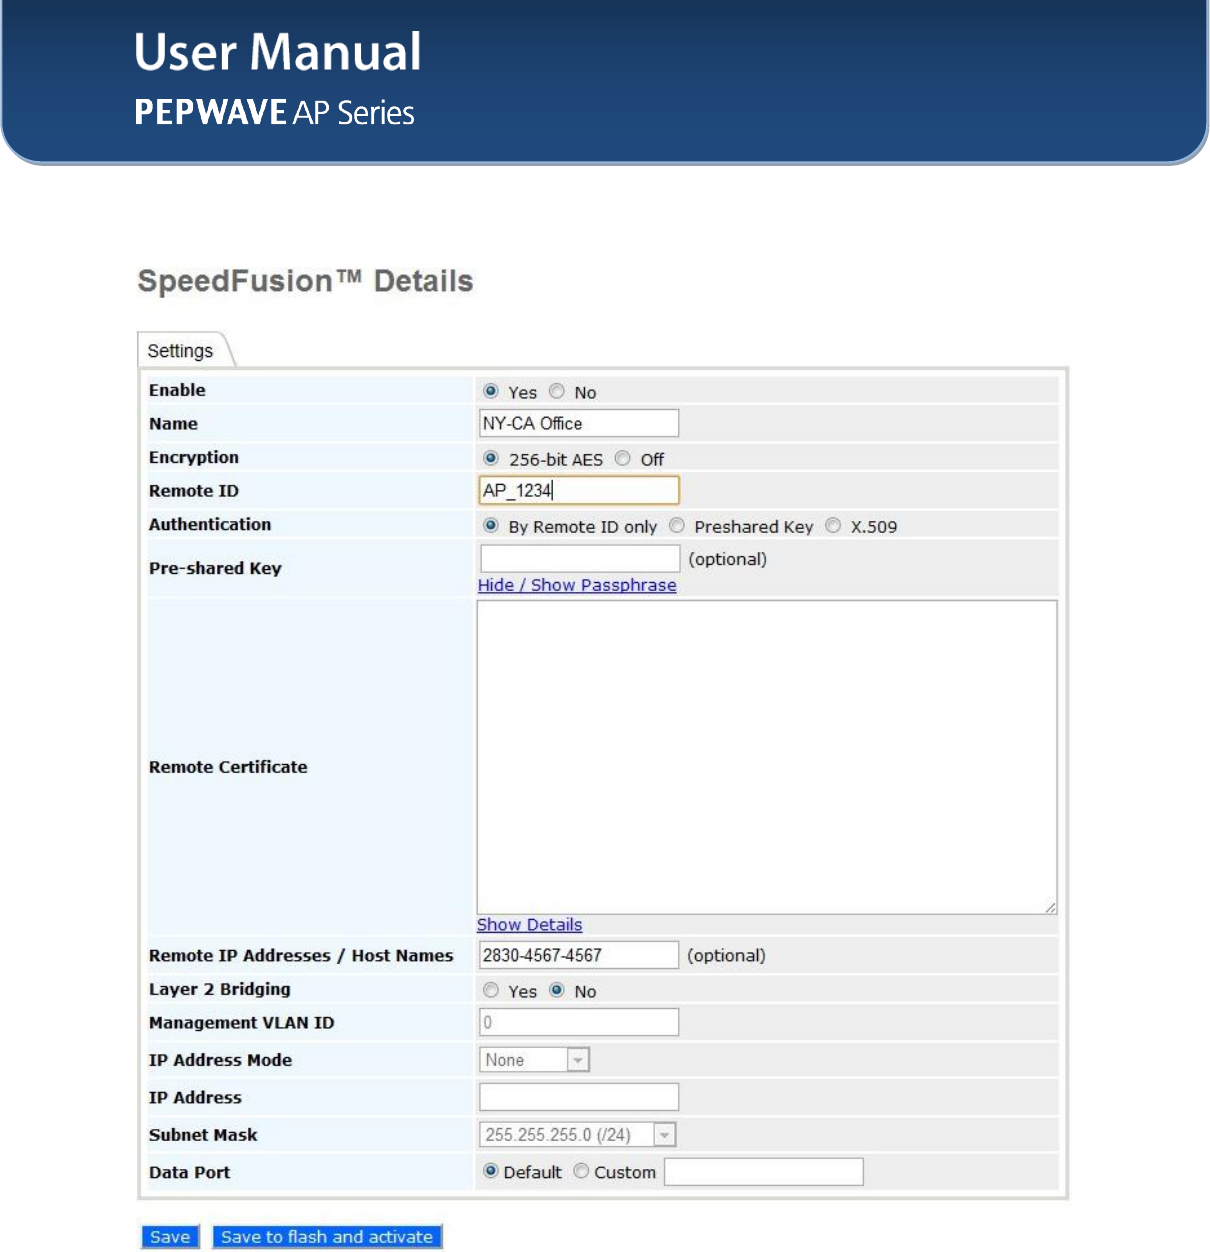Click the Management VLAN ID label
This screenshot has width=1210, height=1252.
click(x=242, y=1022)
